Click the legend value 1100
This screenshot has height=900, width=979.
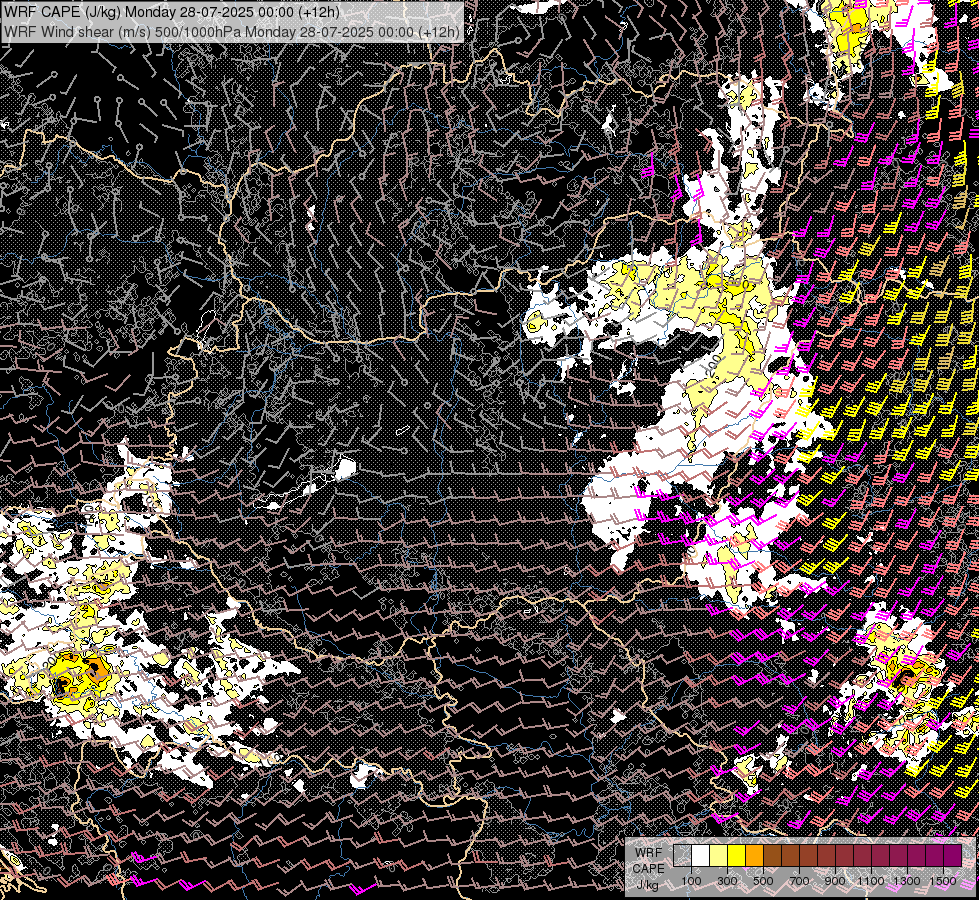pyautogui.click(x=870, y=881)
